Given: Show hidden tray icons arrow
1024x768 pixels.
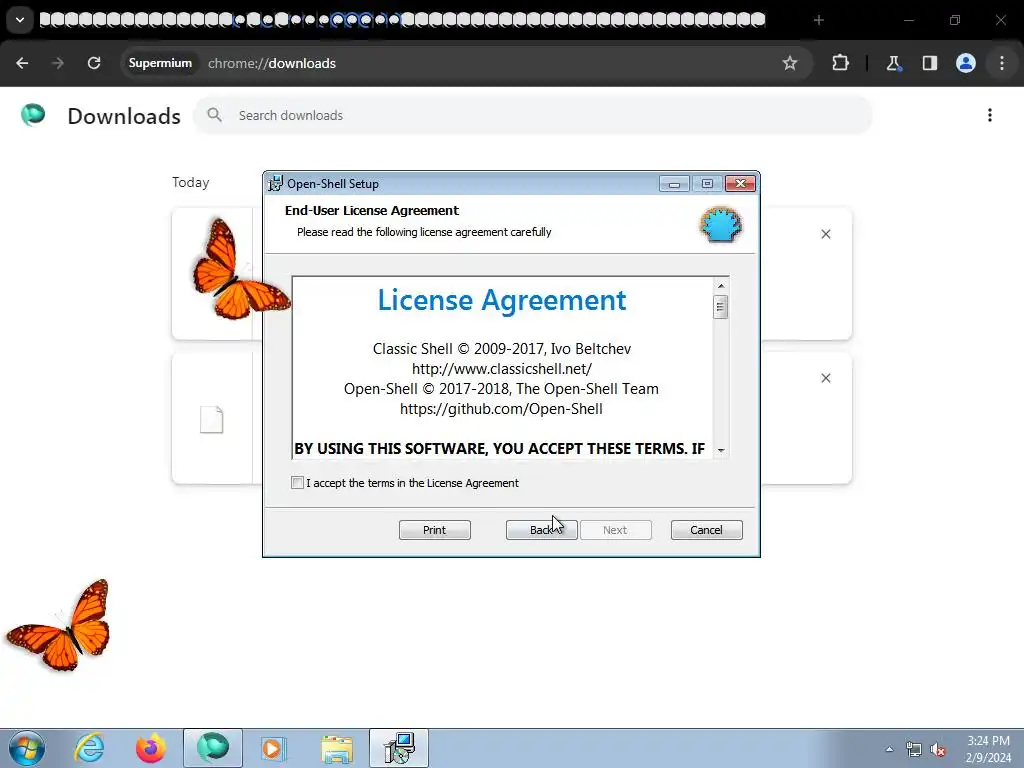Looking at the screenshot, I should (x=889, y=749).
